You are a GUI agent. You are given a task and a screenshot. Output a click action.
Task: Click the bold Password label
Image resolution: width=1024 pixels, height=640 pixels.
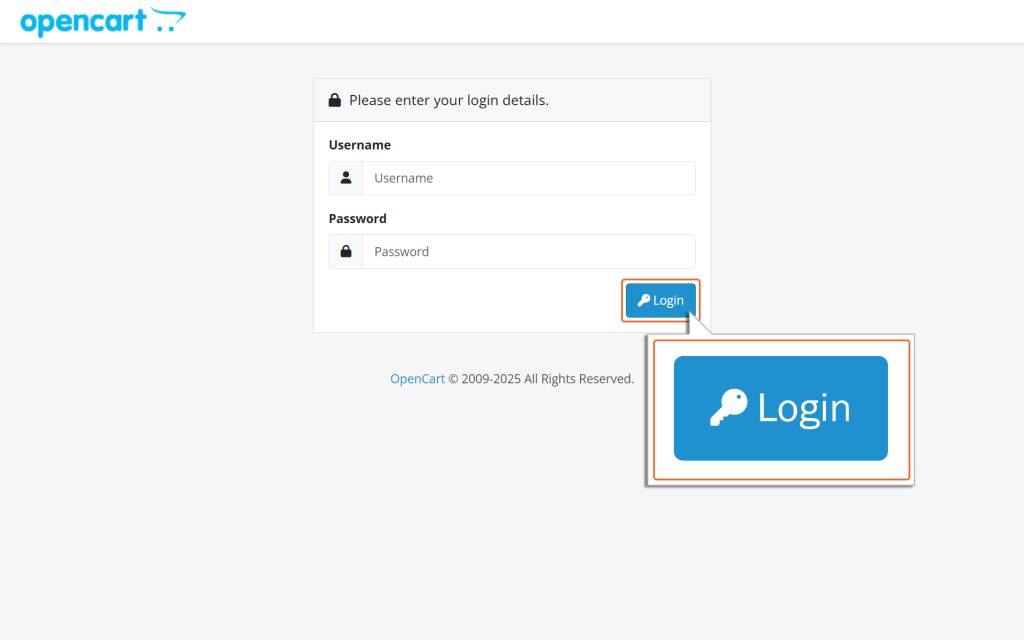point(357,218)
